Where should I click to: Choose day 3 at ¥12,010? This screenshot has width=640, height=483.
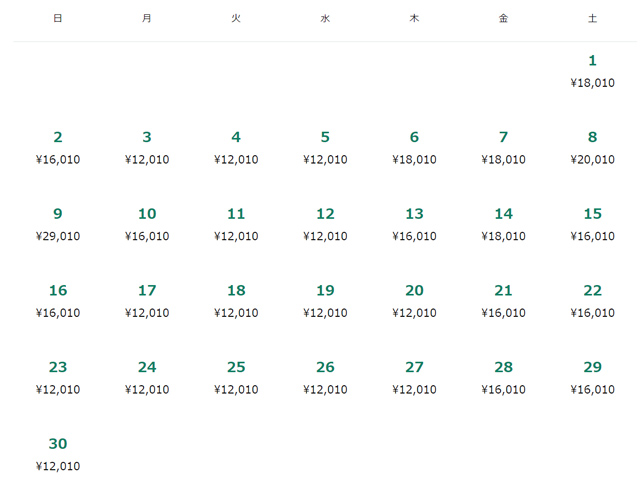(x=147, y=147)
